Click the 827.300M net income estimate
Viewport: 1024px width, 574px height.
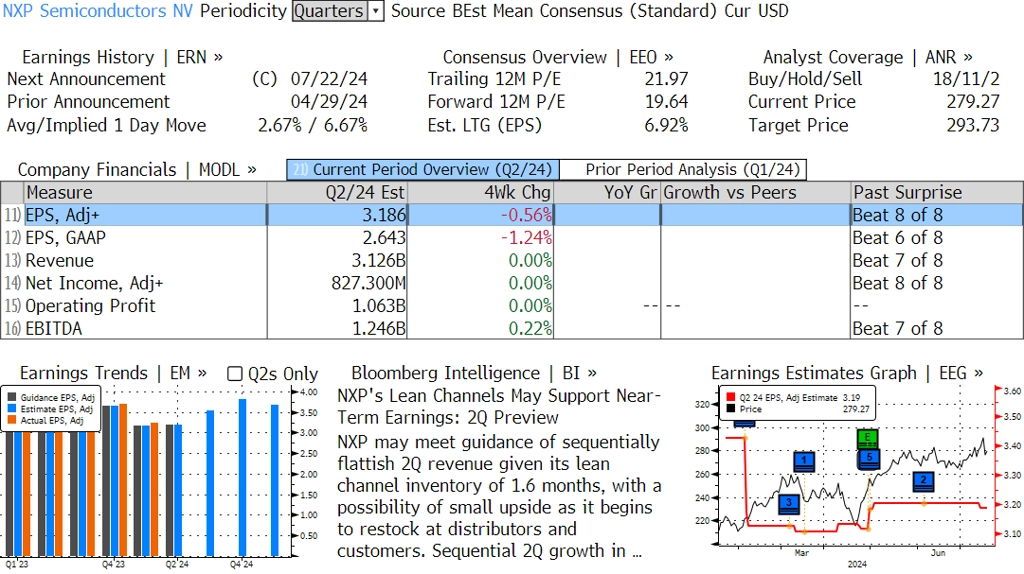[368, 283]
